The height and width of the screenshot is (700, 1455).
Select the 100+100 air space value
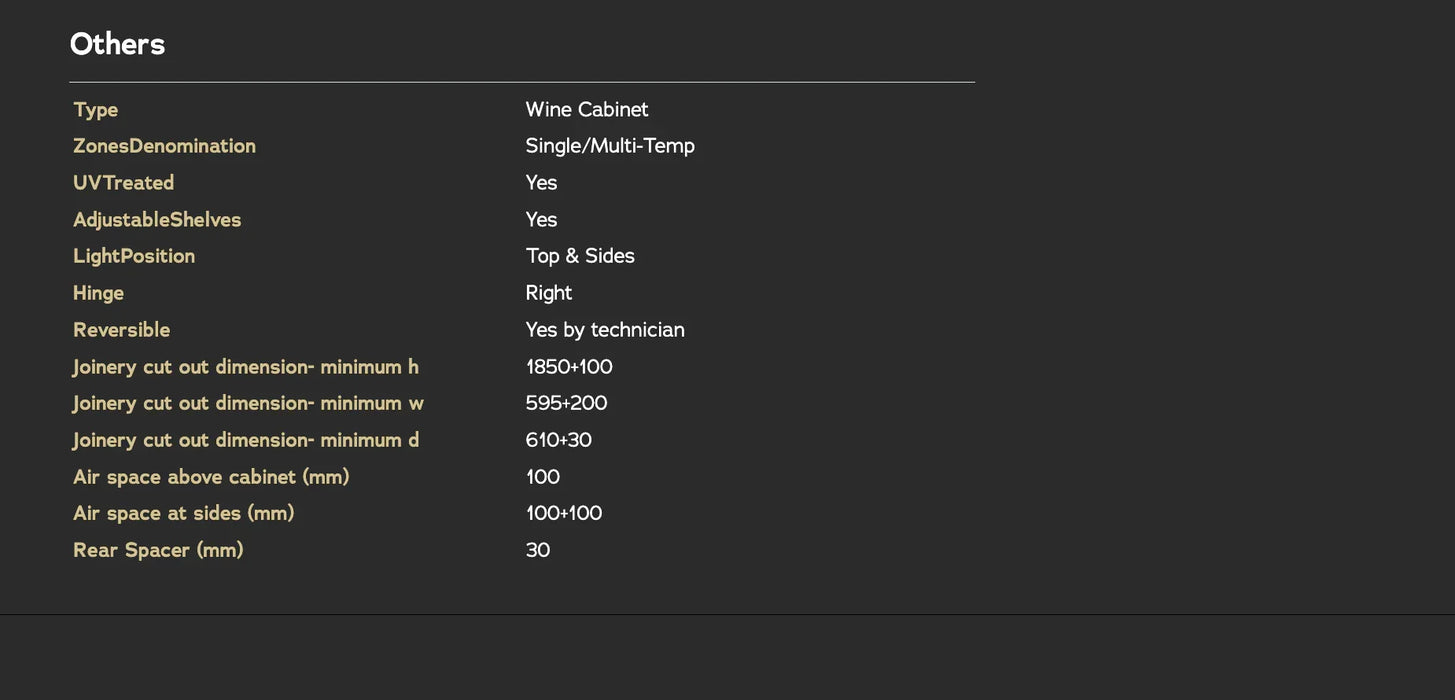click(564, 514)
